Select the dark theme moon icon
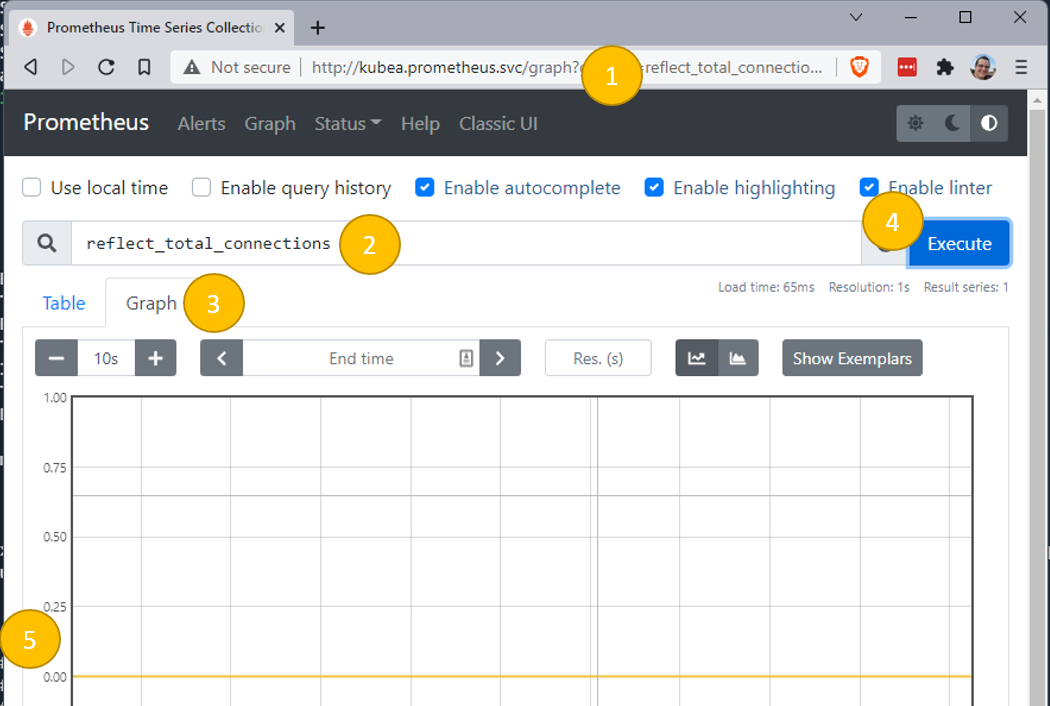1050x706 pixels. click(952, 123)
